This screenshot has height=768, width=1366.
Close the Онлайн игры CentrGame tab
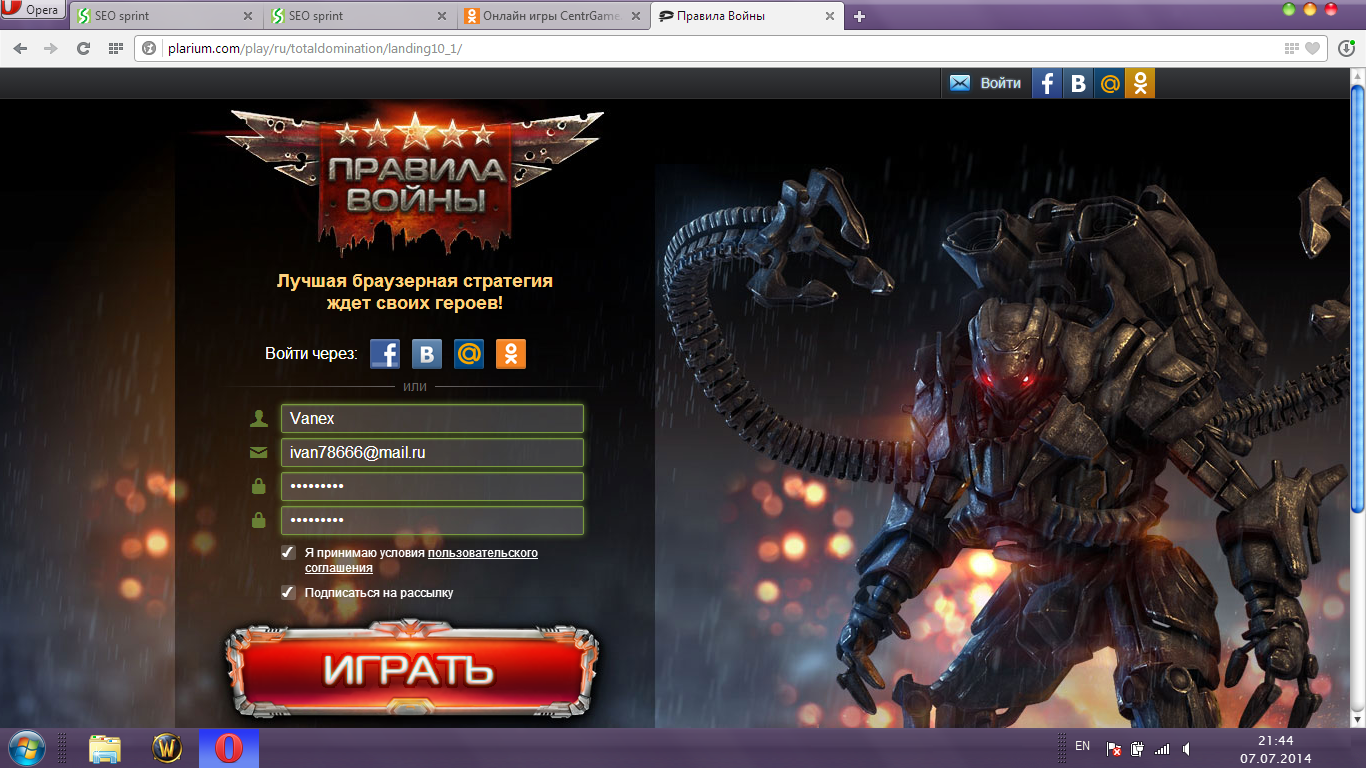(x=635, y=16)
